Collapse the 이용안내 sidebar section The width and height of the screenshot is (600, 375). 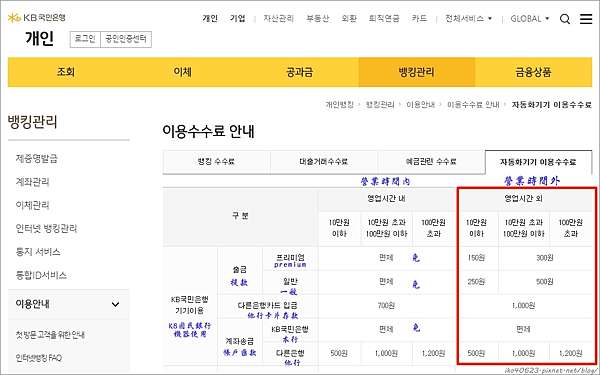coord(115,304)
